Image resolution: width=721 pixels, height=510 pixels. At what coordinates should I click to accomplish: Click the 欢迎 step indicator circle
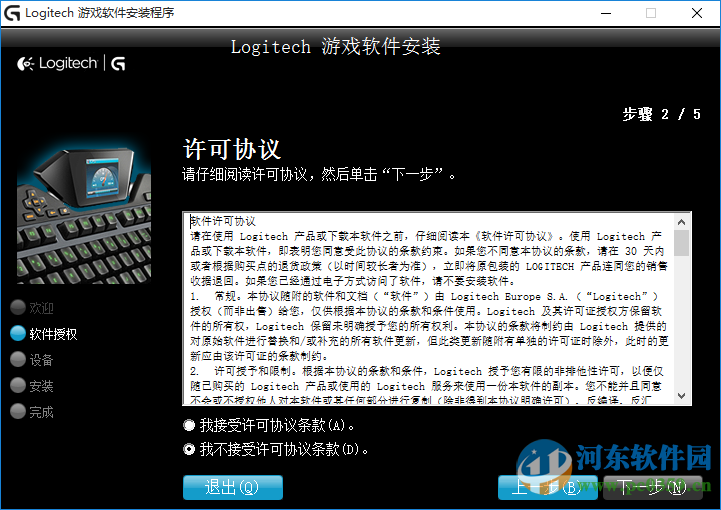(x=18, y=308)
